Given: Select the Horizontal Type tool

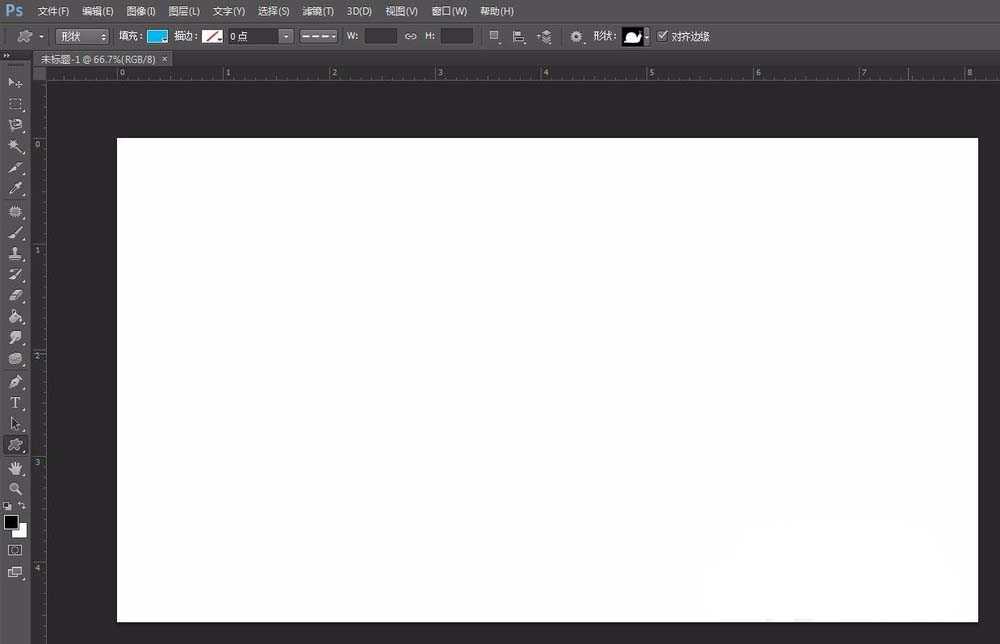Looking at the screenshot, I should (15, 403).
